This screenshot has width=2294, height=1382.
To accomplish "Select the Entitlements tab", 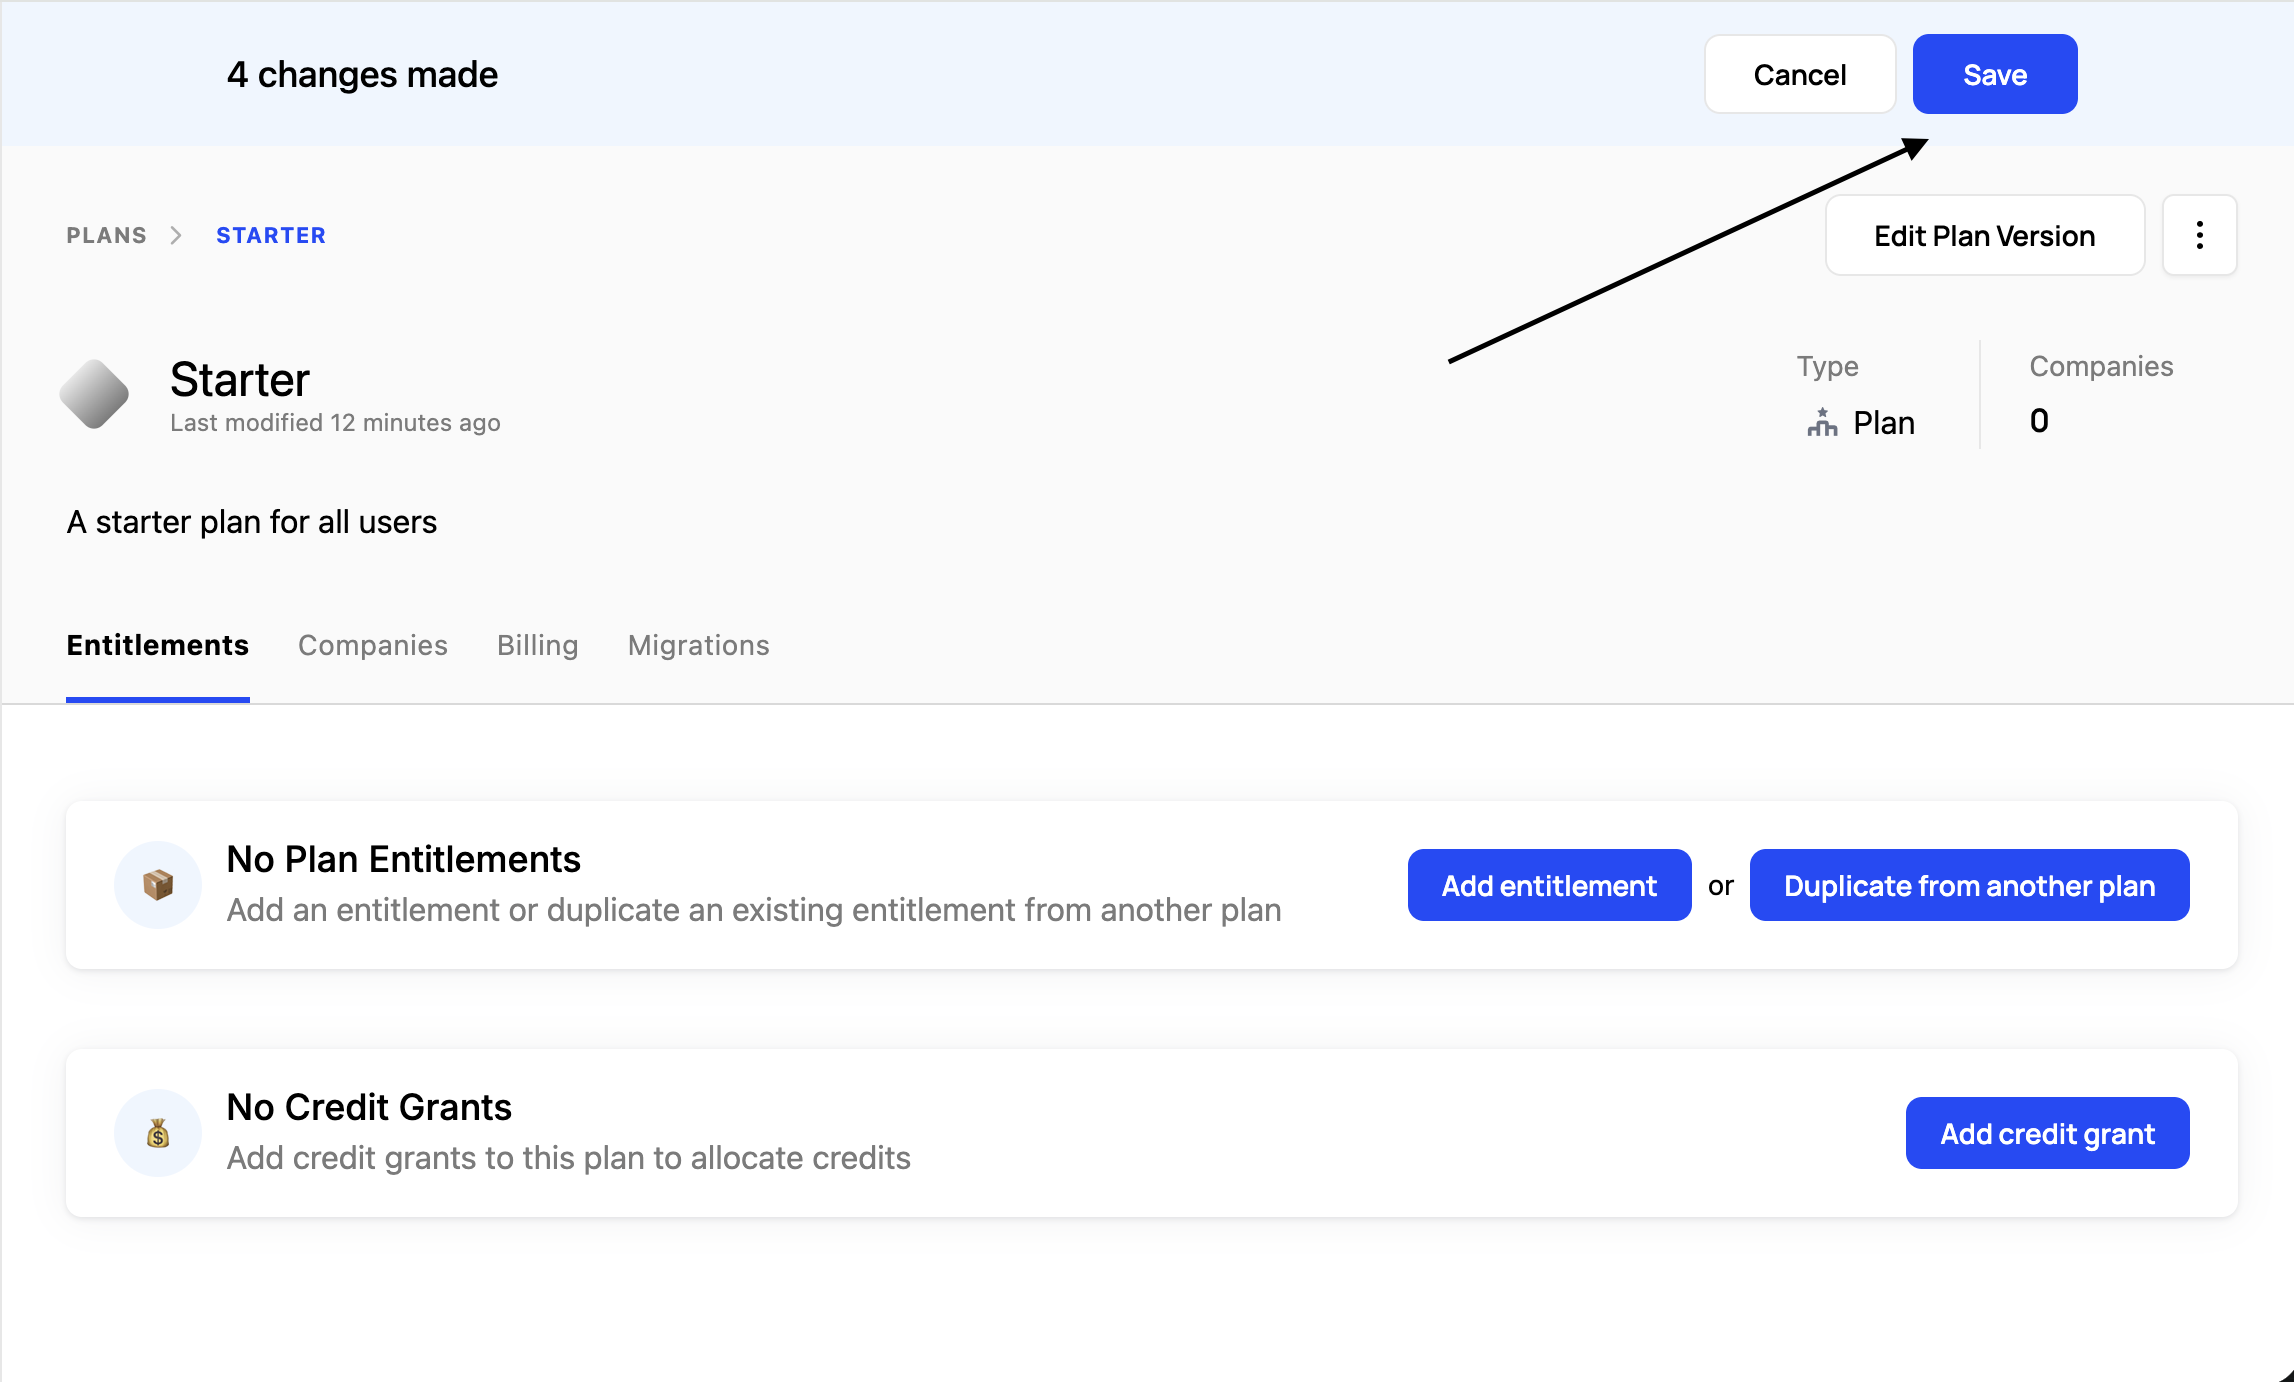I will tap(157, 645).
